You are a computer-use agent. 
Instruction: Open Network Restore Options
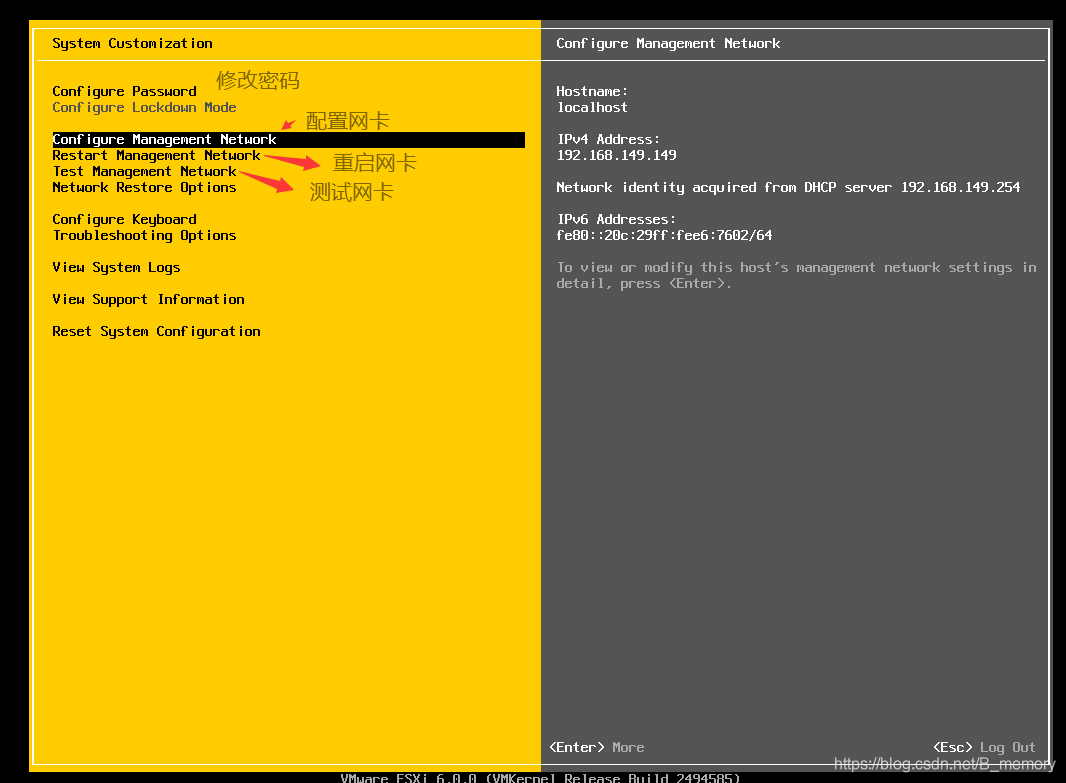pos(144,188)
